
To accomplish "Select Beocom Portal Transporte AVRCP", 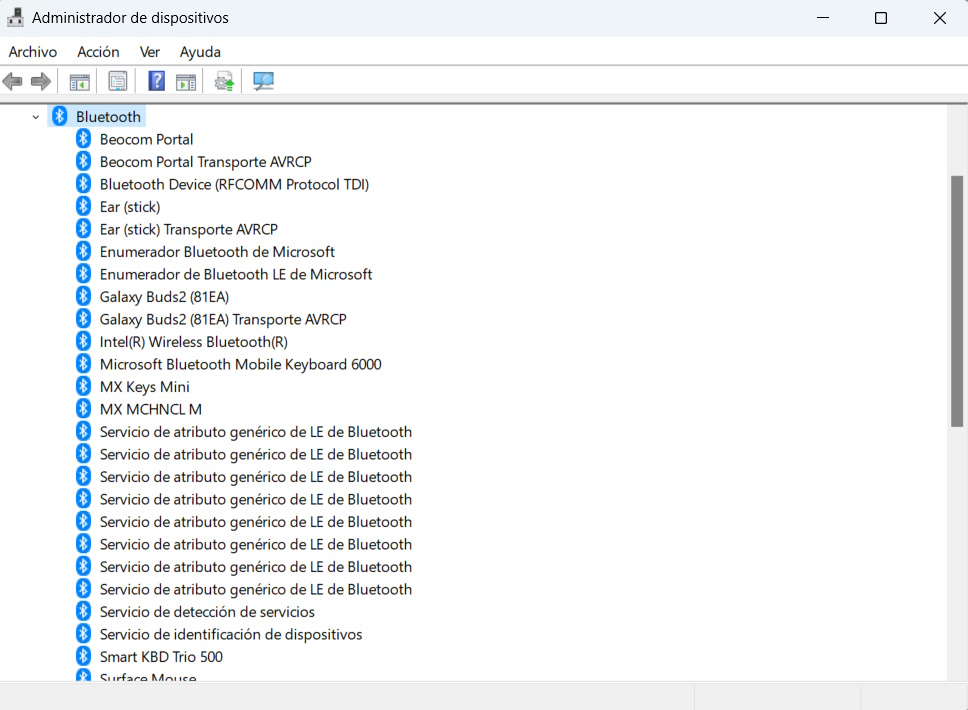I will (x=206, y=162).
